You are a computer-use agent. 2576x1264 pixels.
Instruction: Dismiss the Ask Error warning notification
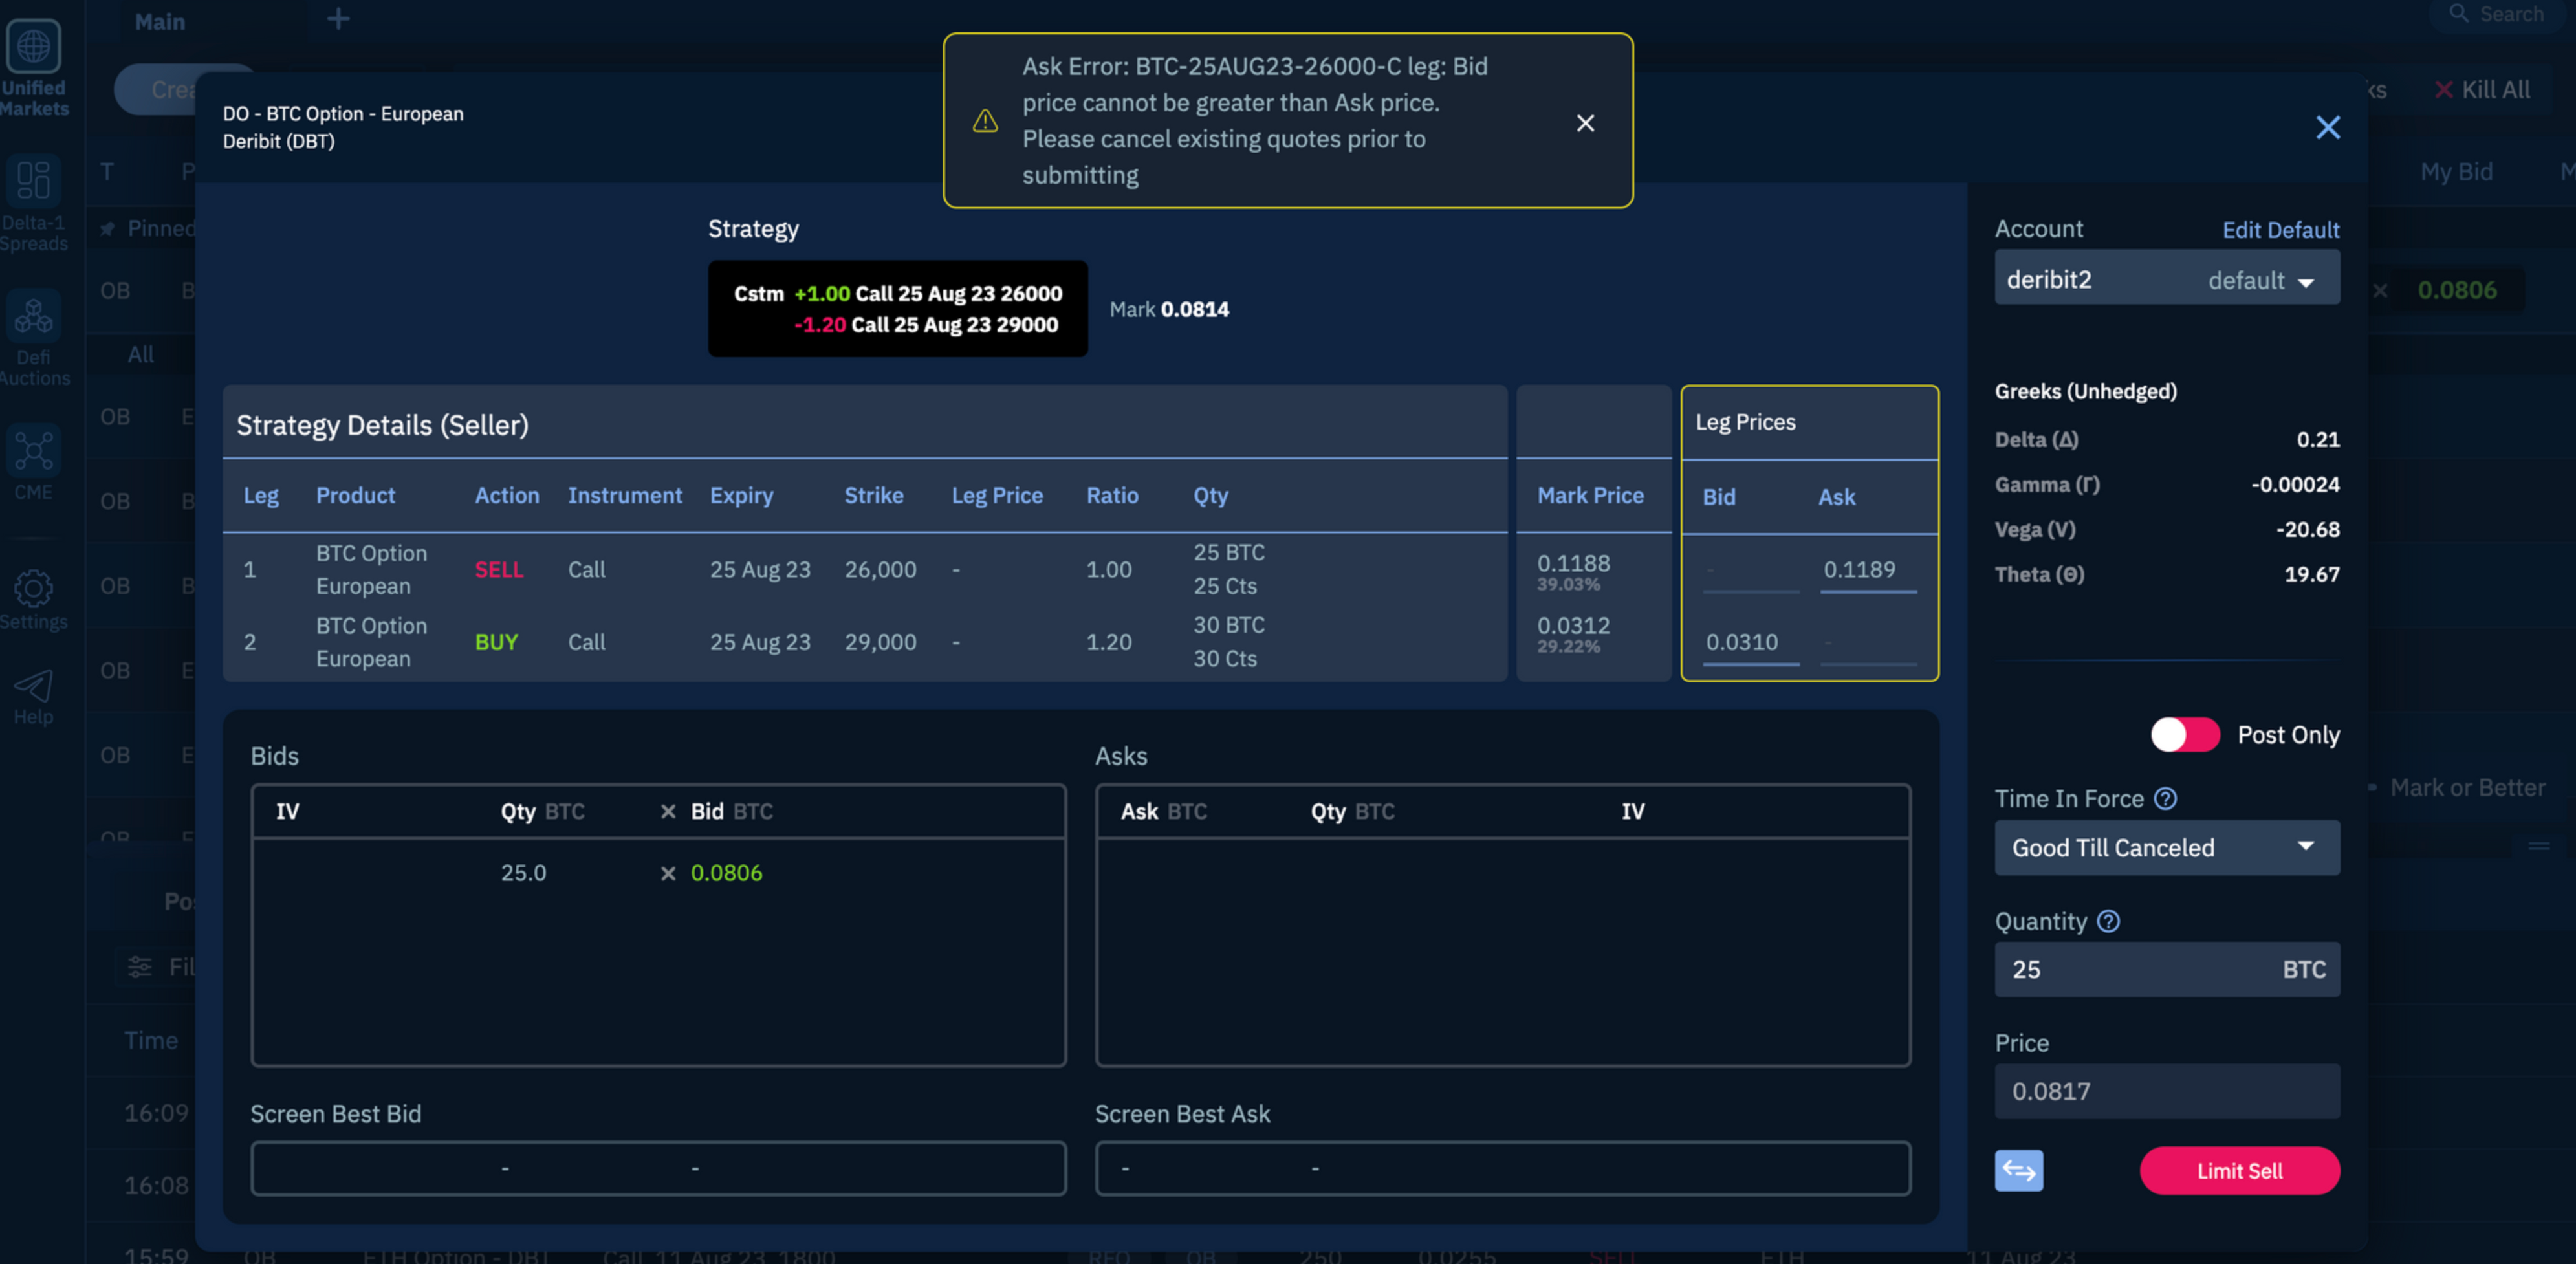click(1585, 123)
